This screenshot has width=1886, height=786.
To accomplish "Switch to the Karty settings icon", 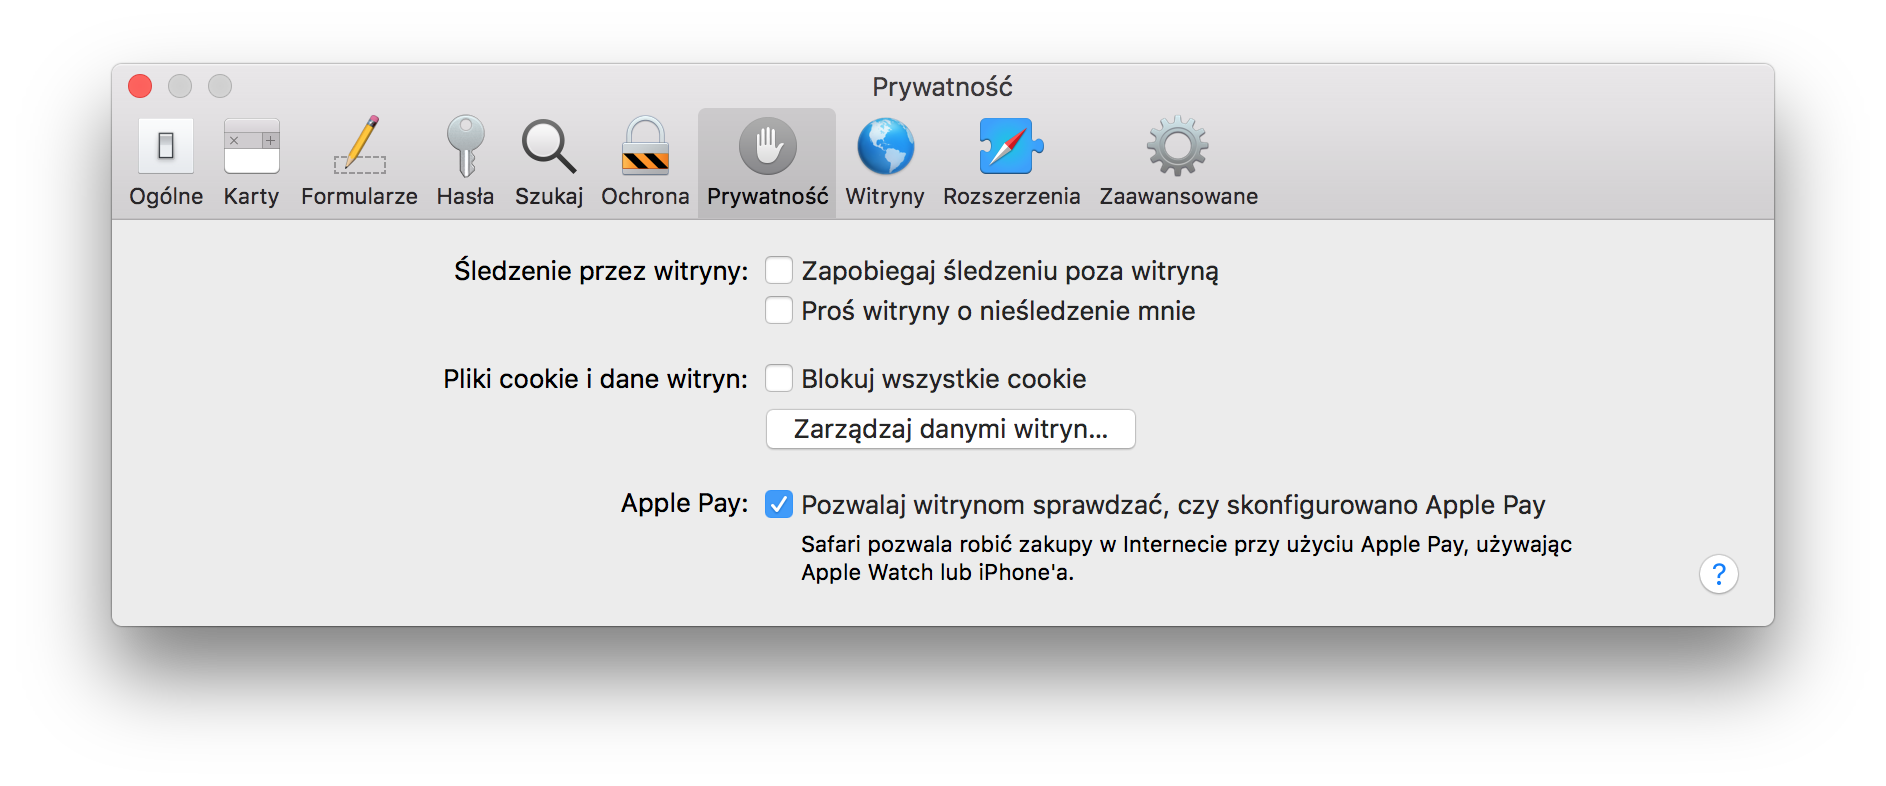I will (x=251, y=162).
